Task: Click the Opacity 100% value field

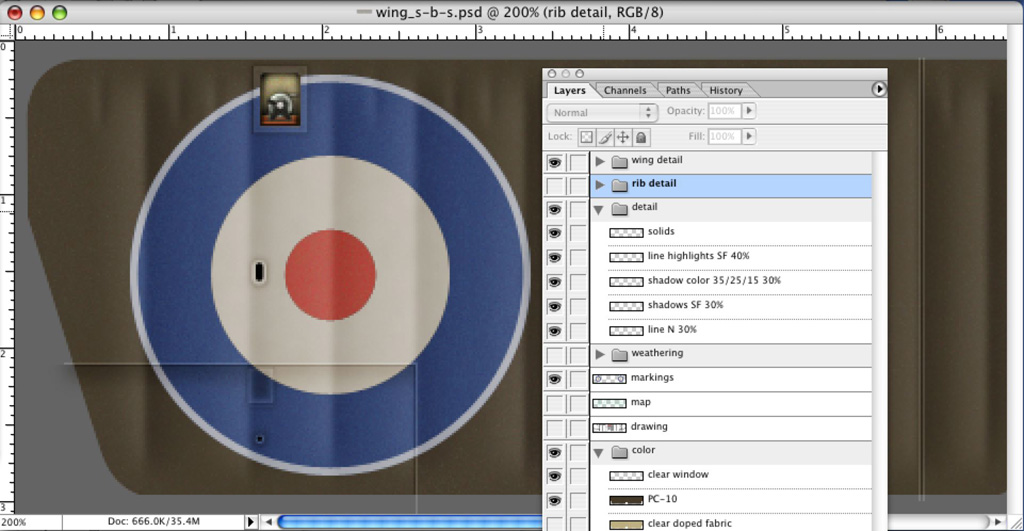Action: pyautogui.click(x=725, y=111)
